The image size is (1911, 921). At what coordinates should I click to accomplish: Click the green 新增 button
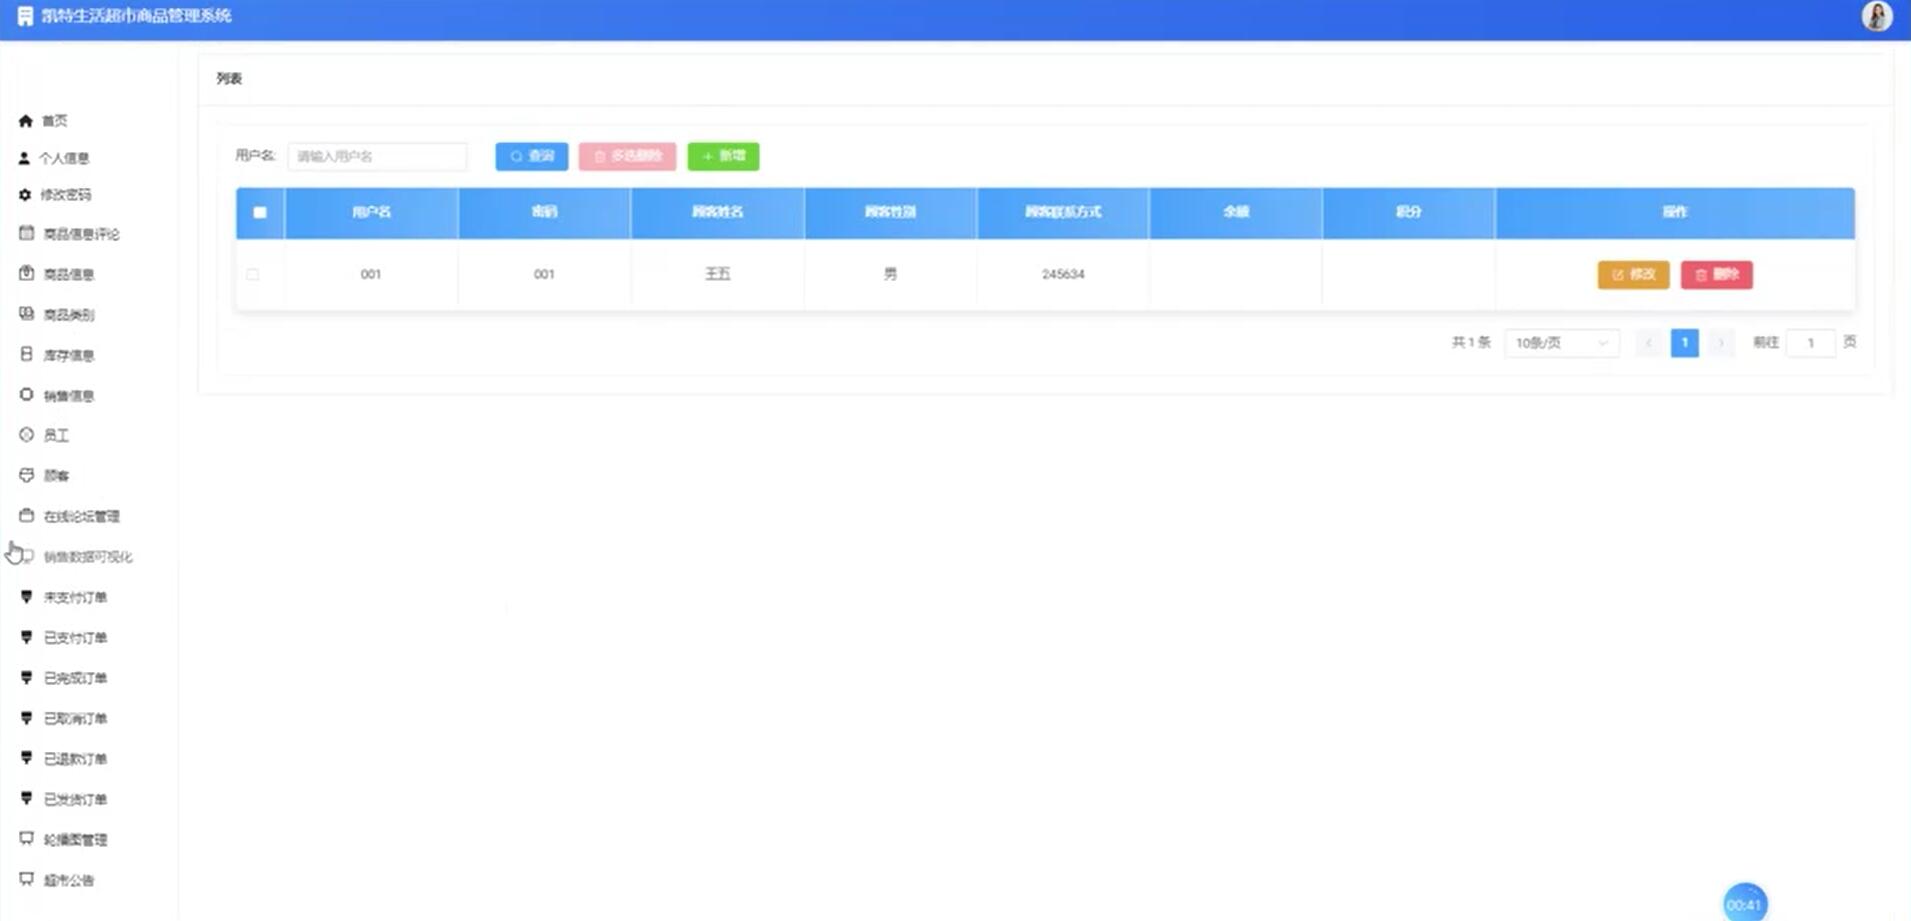point(723,156)
